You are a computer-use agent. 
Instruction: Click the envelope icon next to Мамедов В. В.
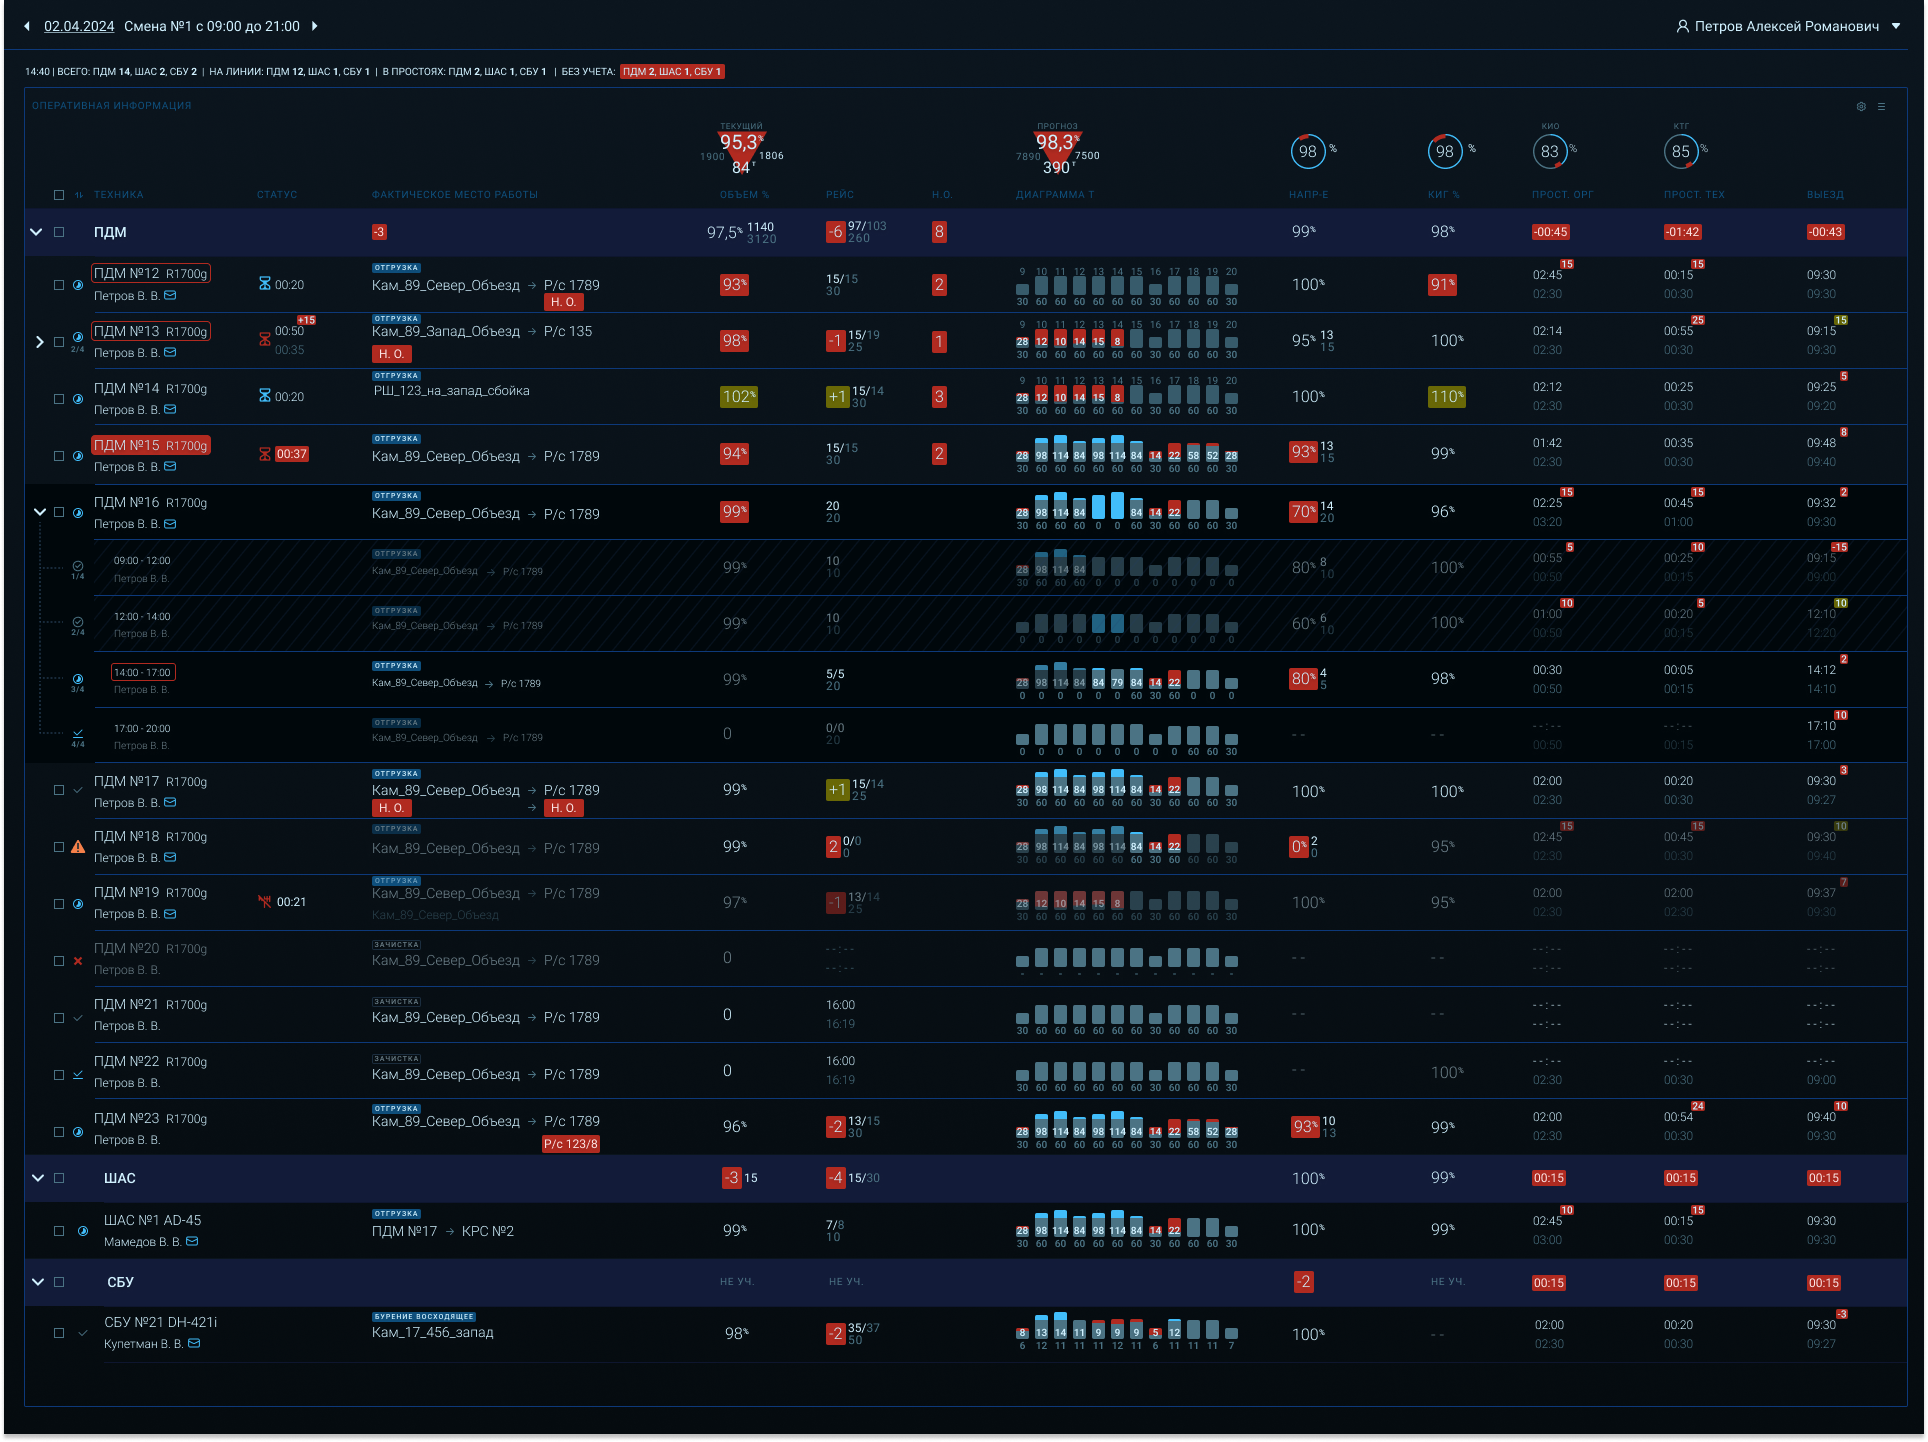tap(192, 1242)
